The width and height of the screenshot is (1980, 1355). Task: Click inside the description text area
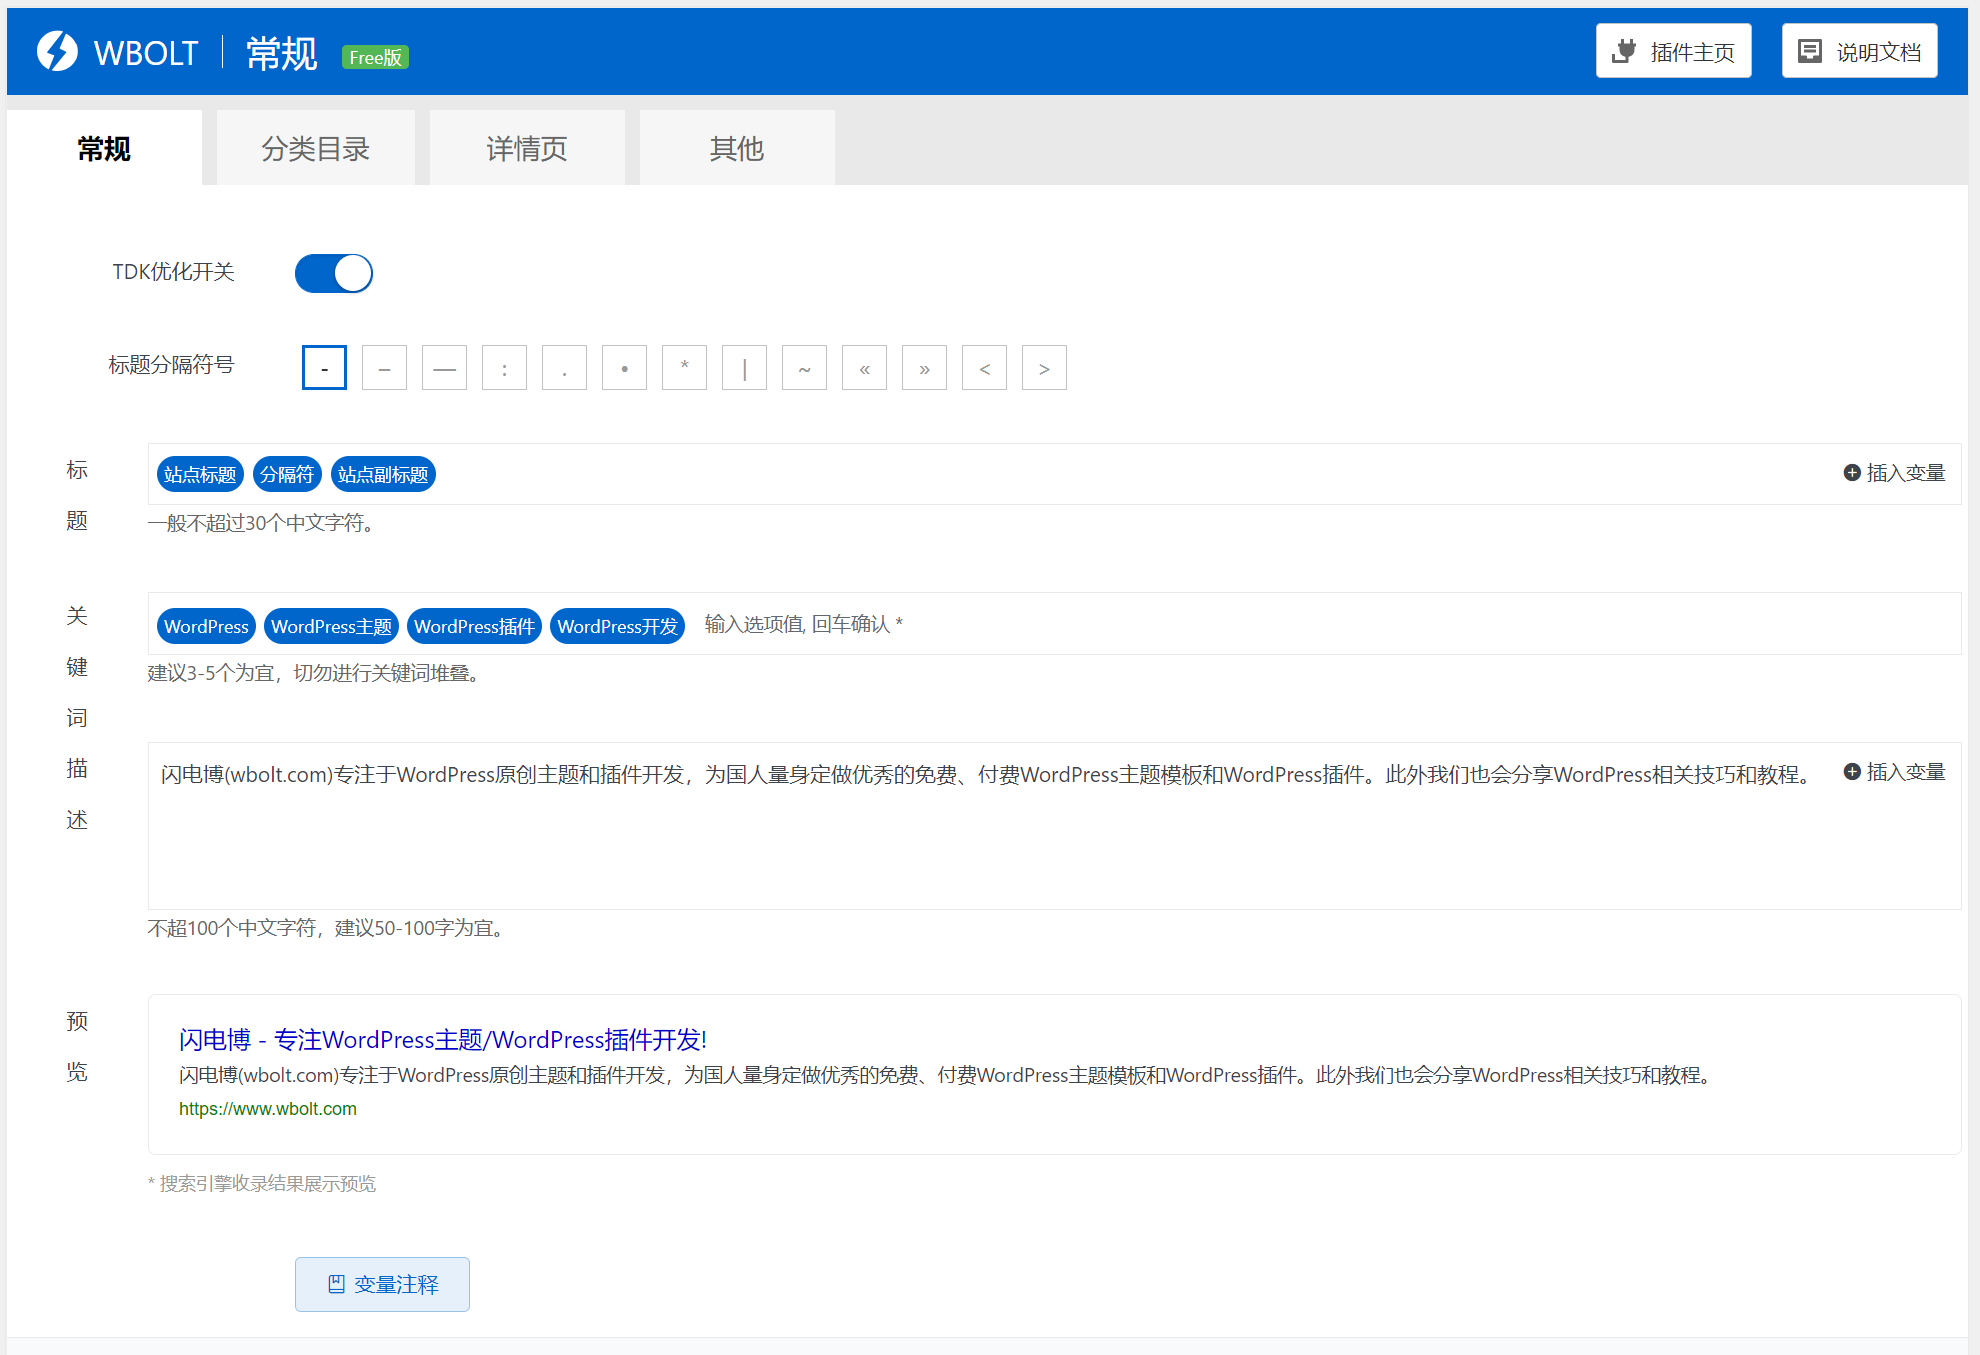[900, 830]
